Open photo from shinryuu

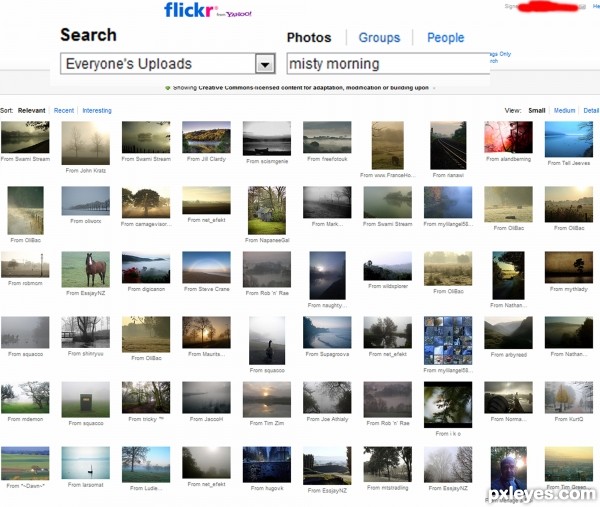tap(86, 332)
